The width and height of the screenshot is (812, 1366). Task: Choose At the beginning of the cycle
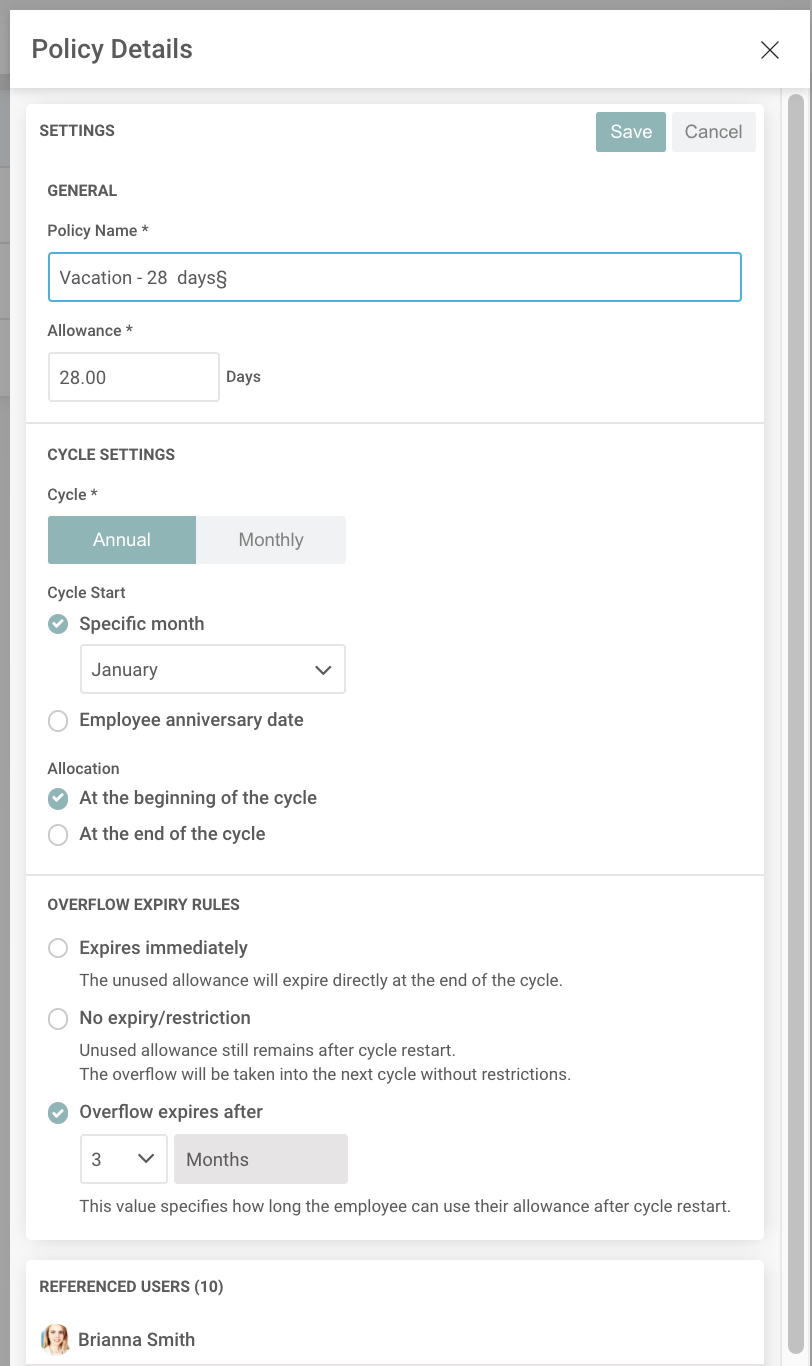pos(59,798)
